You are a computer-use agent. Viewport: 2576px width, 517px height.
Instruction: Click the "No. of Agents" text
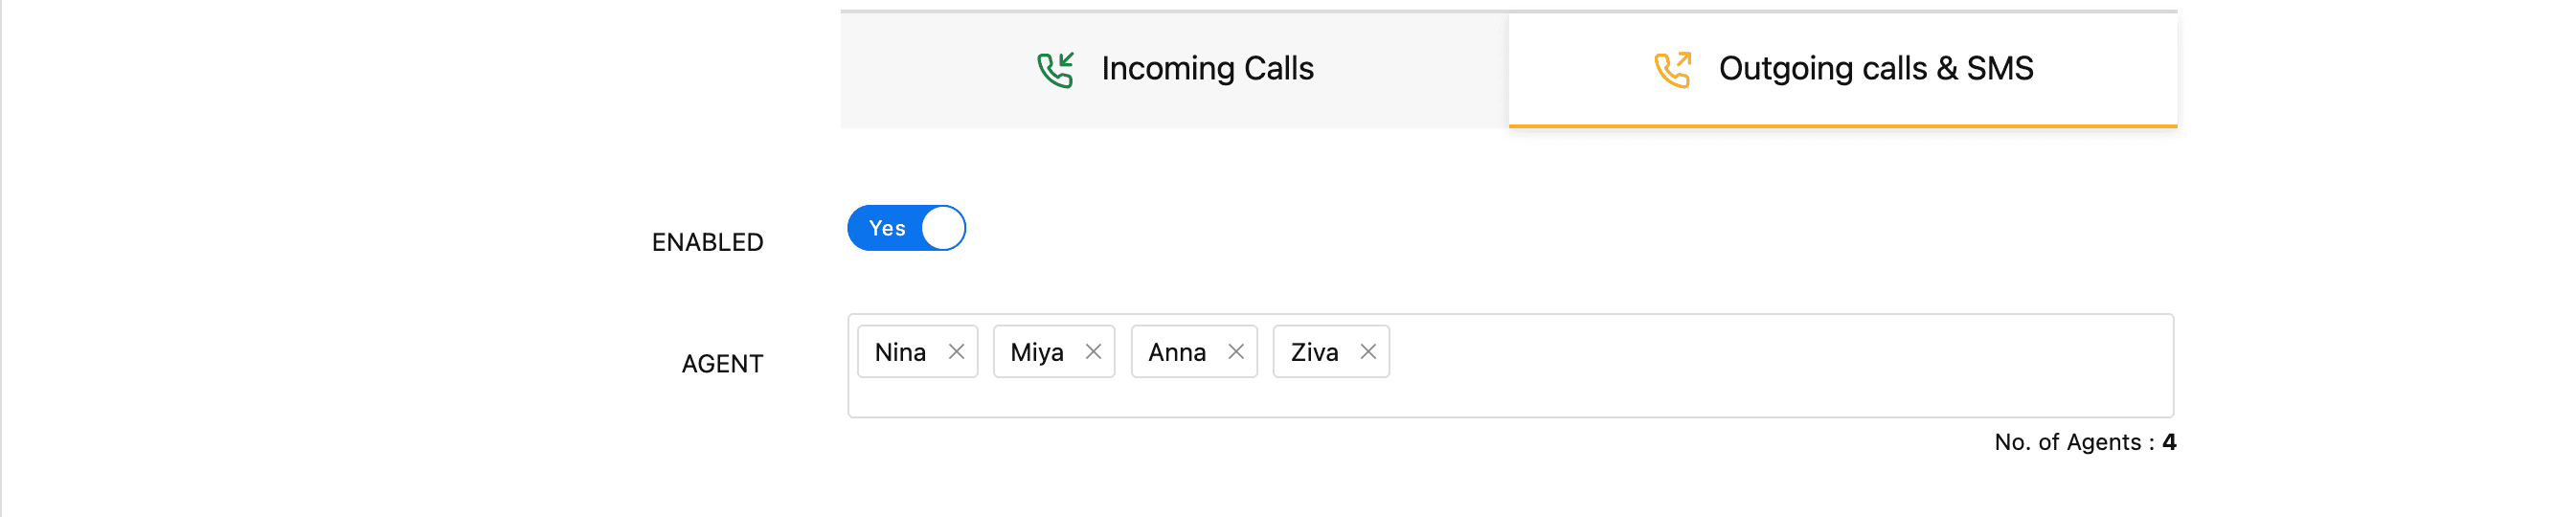tap(2067, 443)
